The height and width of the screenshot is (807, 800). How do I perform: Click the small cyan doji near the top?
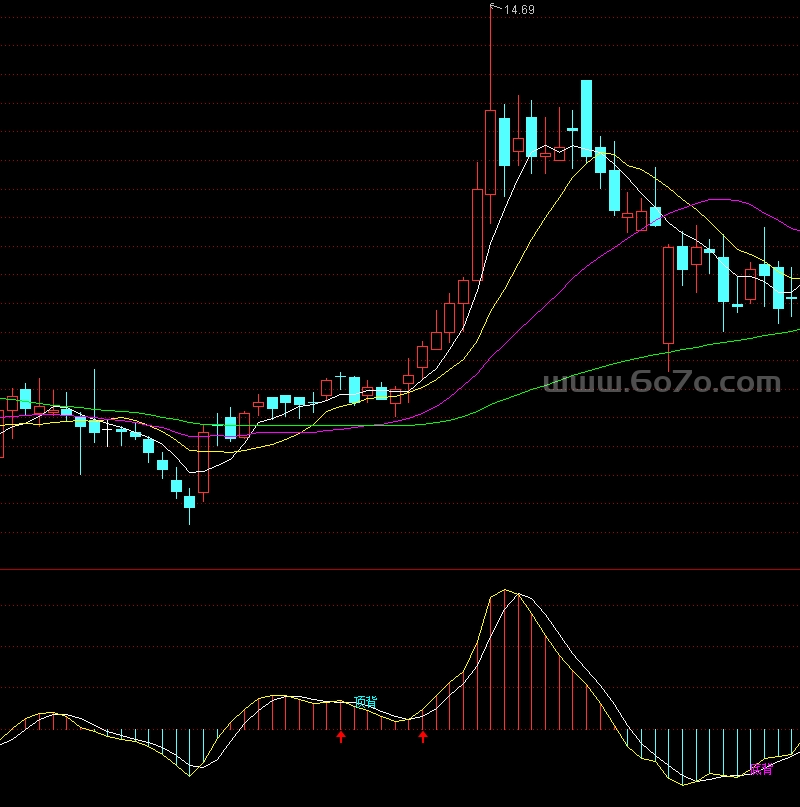point(573,129)
